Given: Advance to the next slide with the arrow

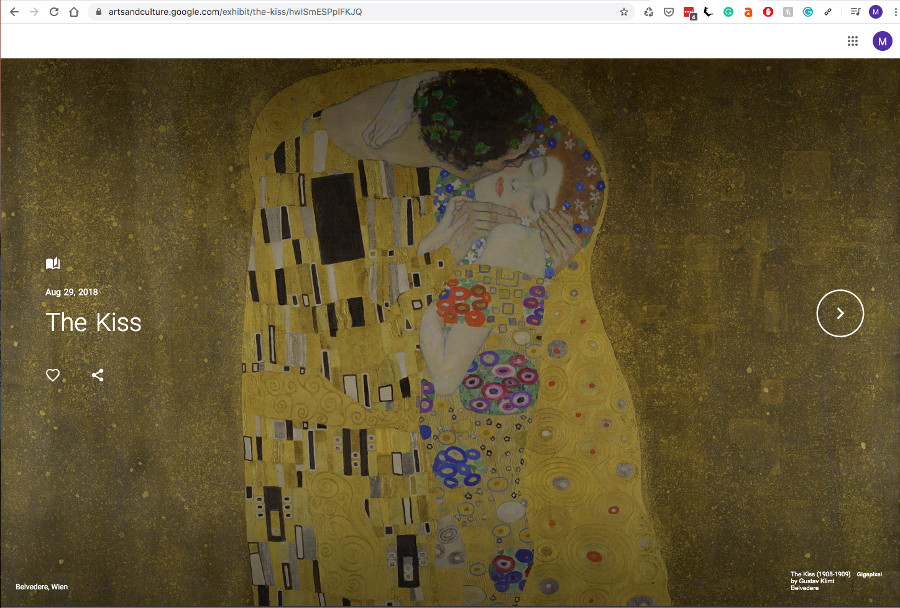Looking at the screenshot, I should click(x=839, y=313).
